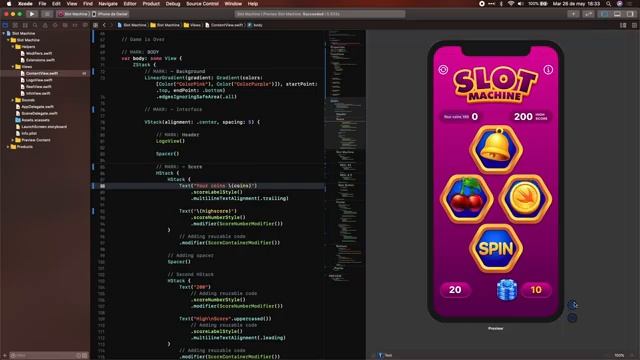Expand the Preview Content folder

[13, 140]
